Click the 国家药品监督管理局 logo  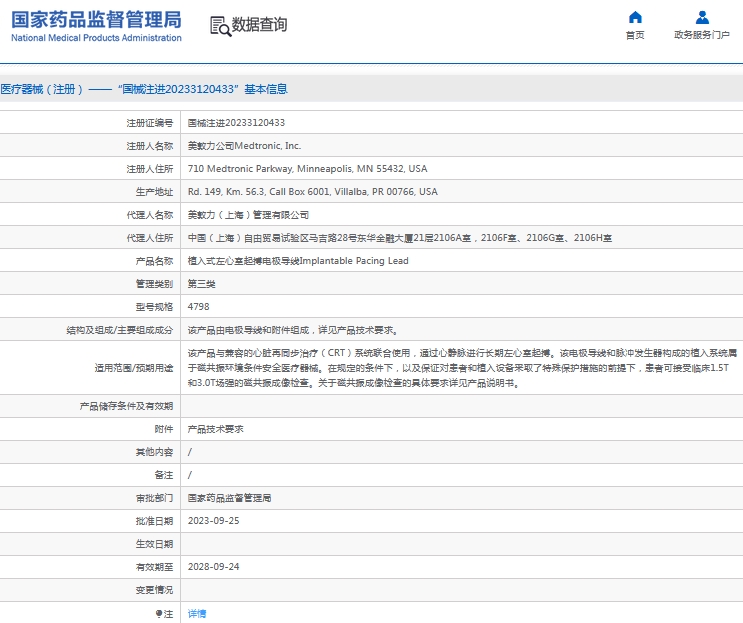point(96,27)
